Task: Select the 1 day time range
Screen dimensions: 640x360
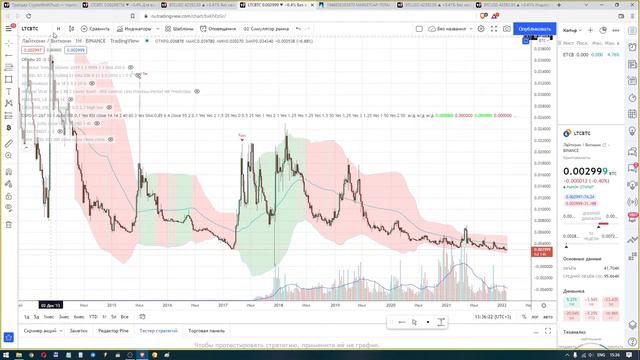Action: (x=27, y=317)
